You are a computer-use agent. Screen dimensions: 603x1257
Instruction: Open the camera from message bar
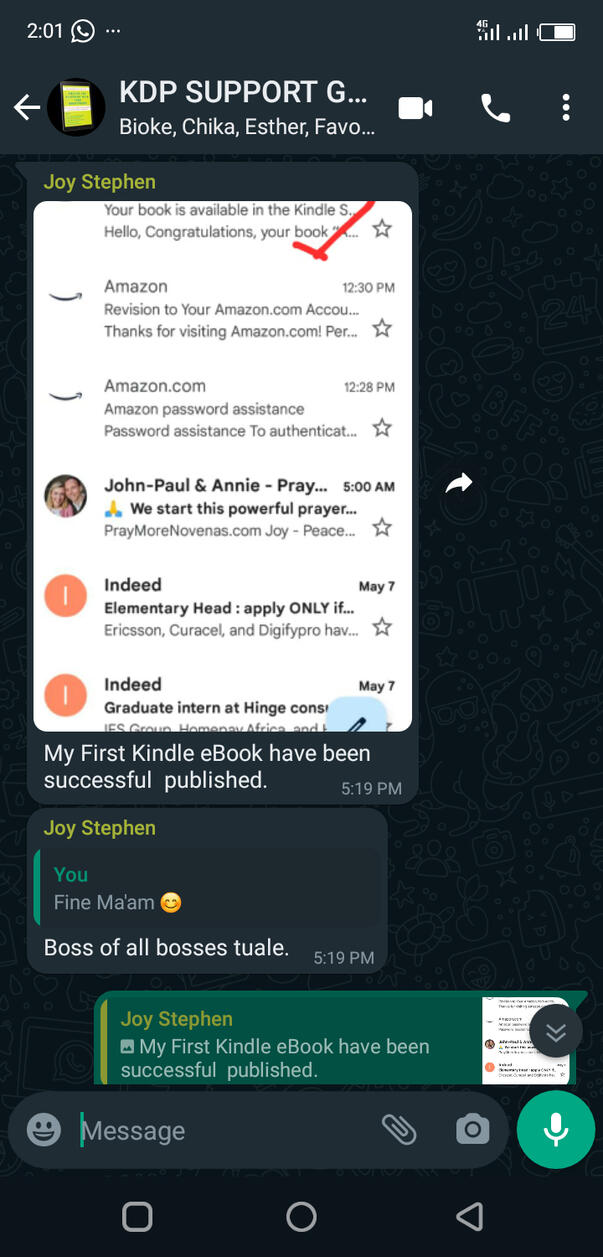pos(472,1130)
